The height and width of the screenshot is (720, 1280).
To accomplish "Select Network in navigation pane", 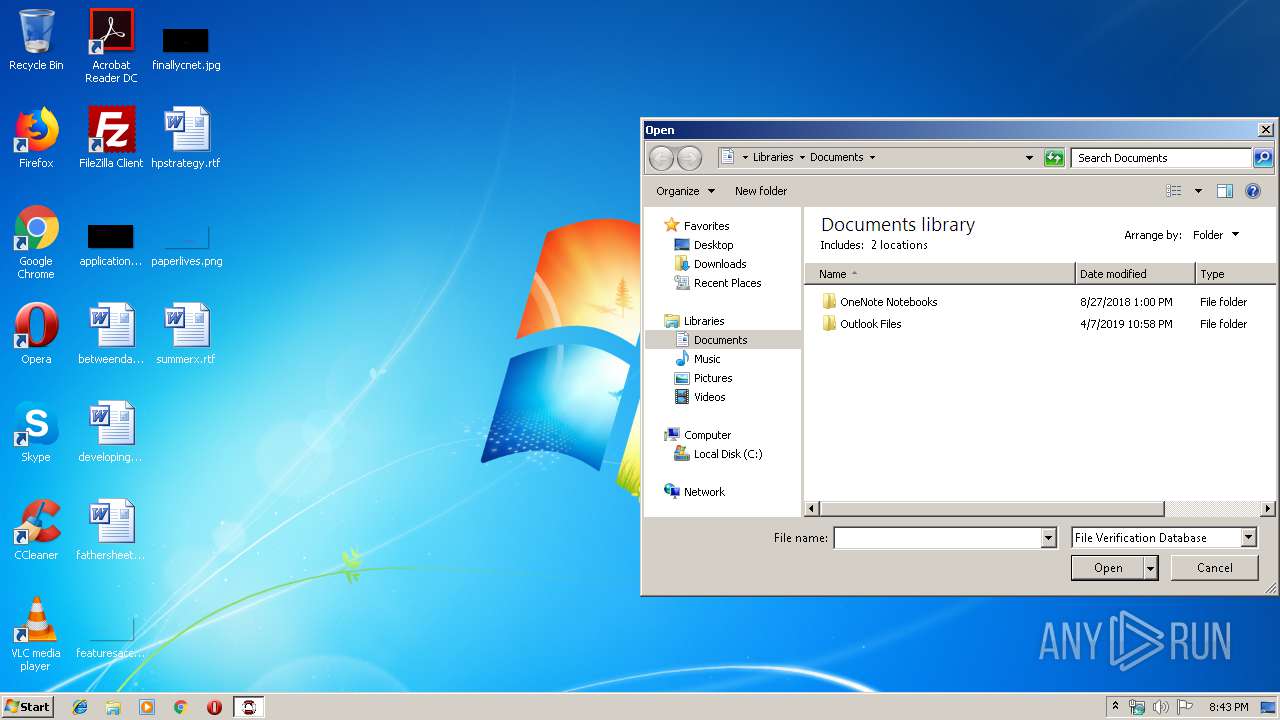I will 704,492.
